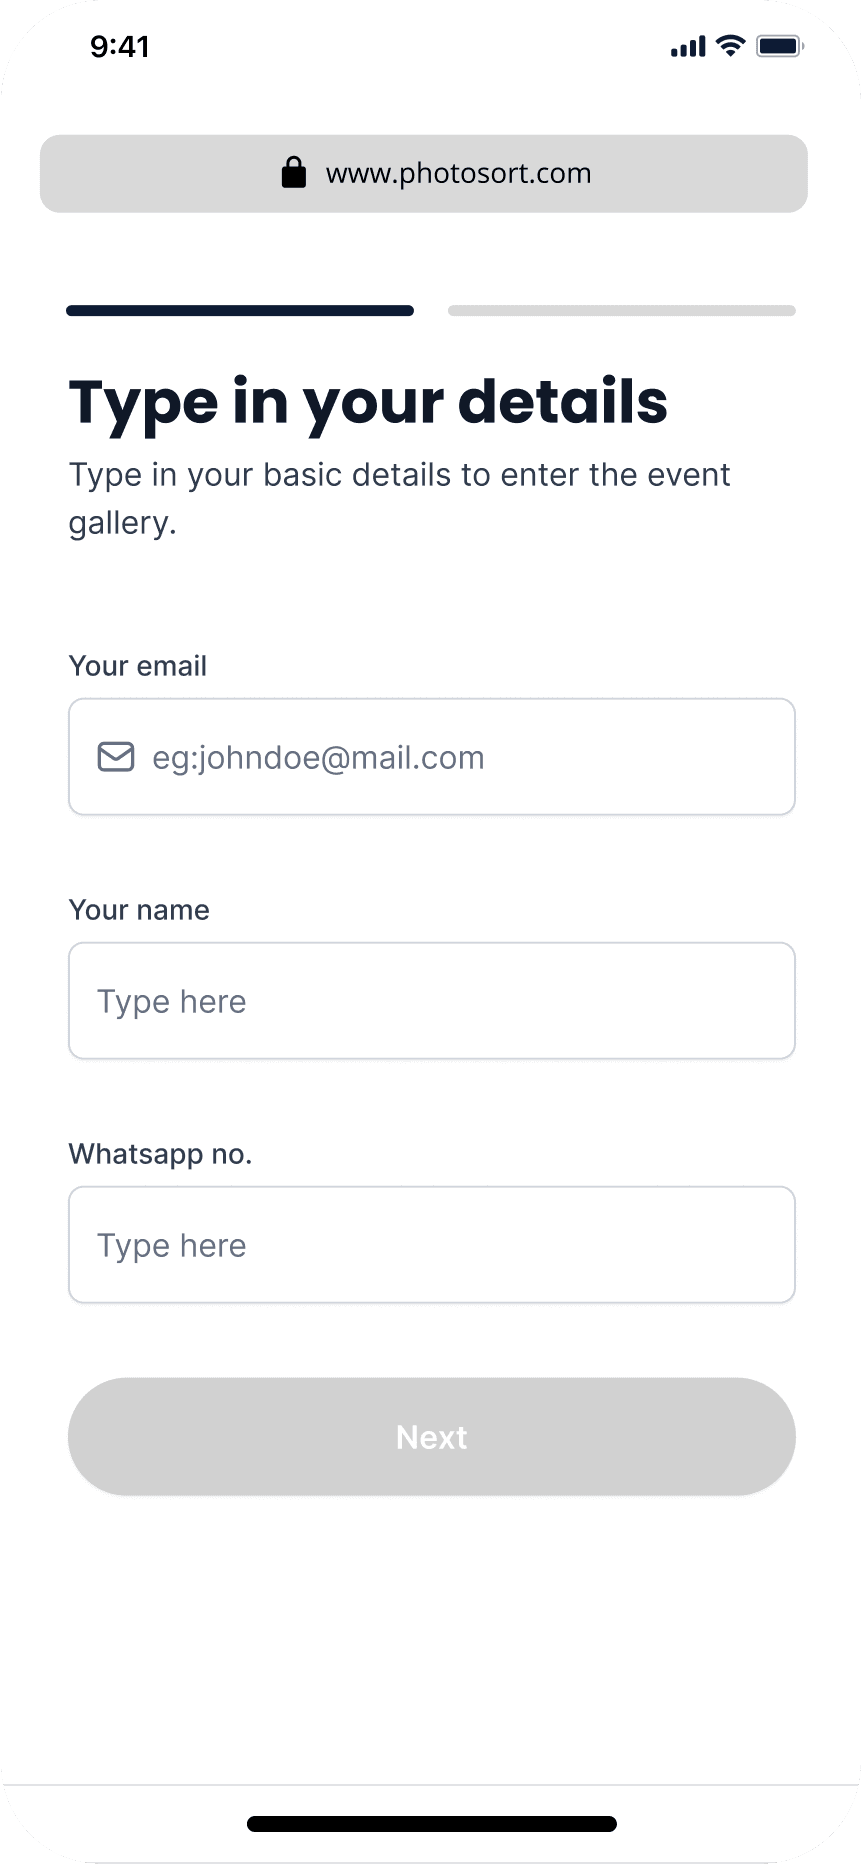
Task: Click the basic details description text
Action: click(x=399, y=498)
